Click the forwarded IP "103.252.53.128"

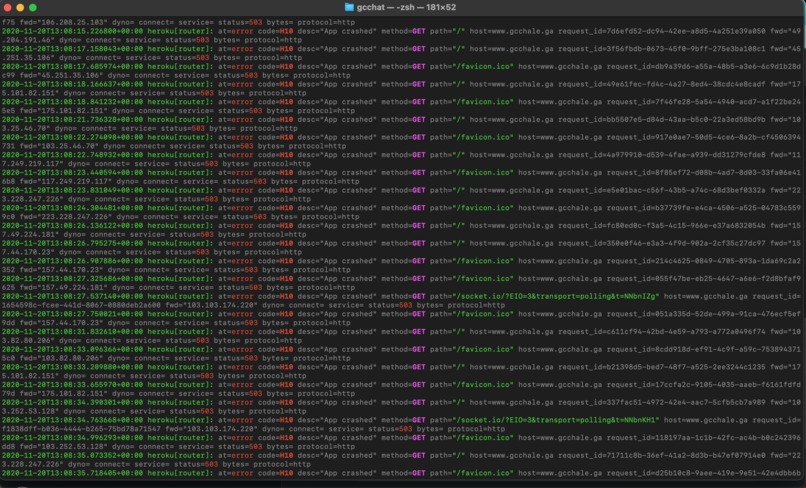(x=72, y=446)
